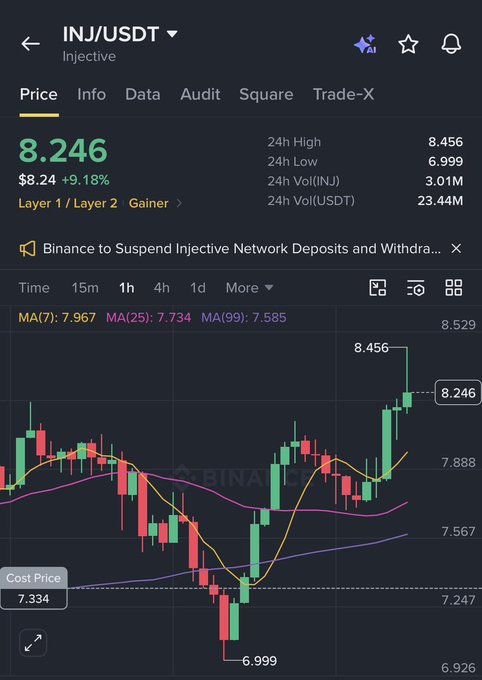Screen dimensions: 482x680
Task: Go back using the left arrow
Action: coord(30,44)
